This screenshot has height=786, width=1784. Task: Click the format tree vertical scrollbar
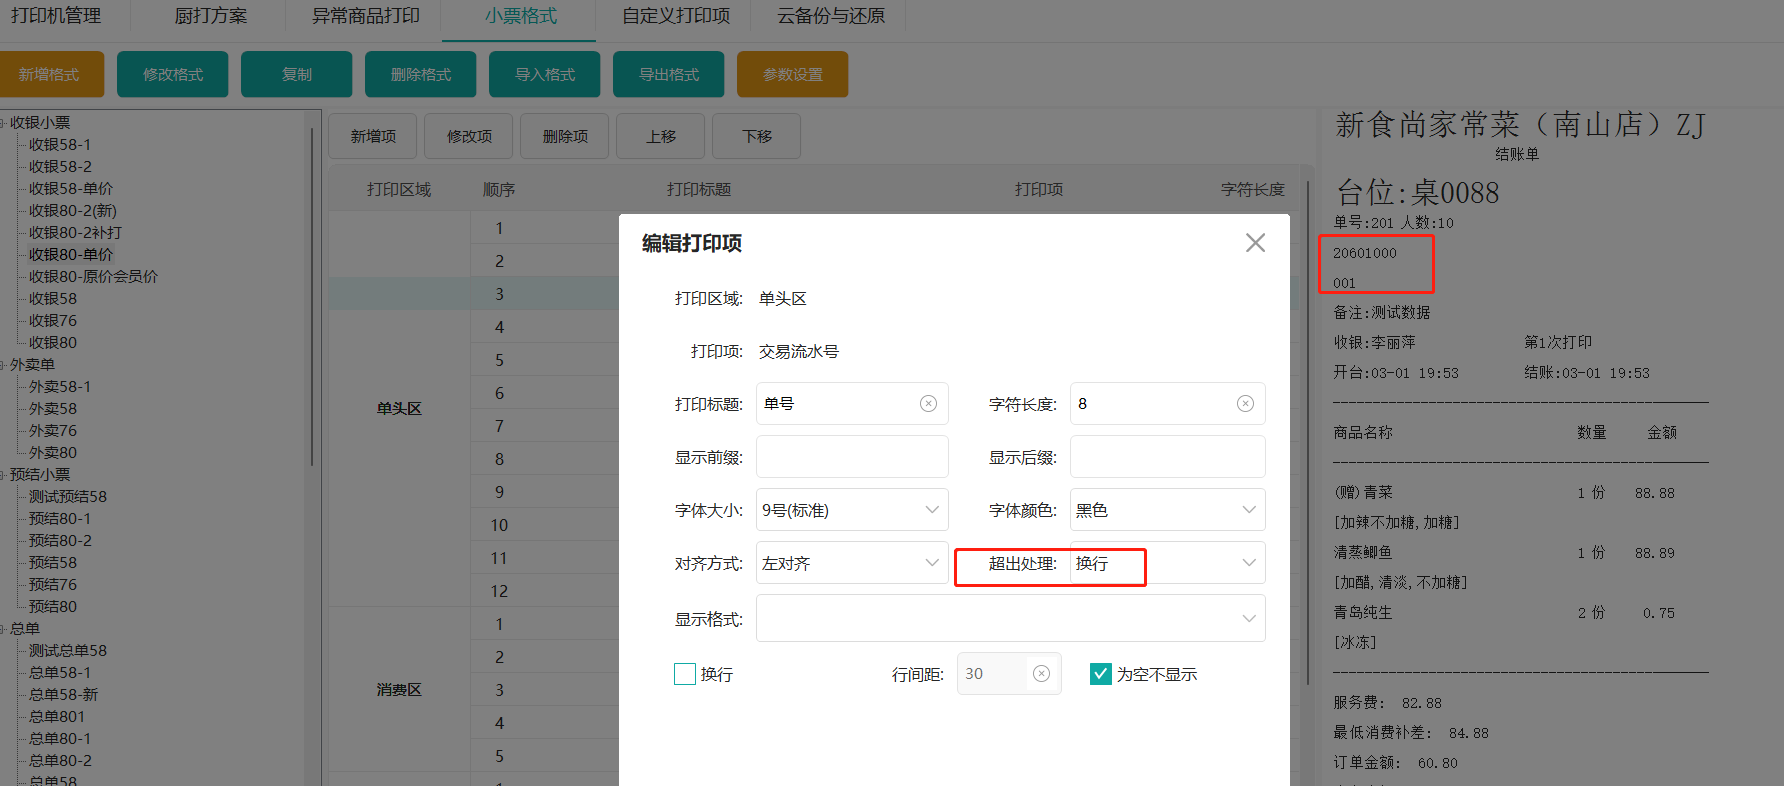tap(312, 295)
